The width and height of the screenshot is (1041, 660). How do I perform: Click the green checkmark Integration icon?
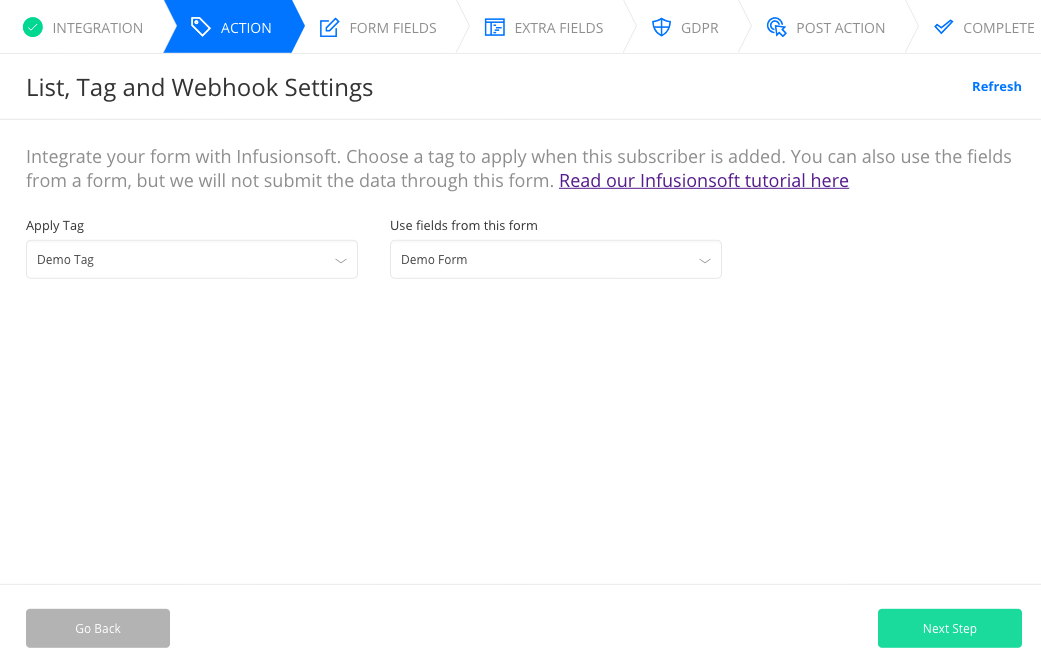pos(33,27)
